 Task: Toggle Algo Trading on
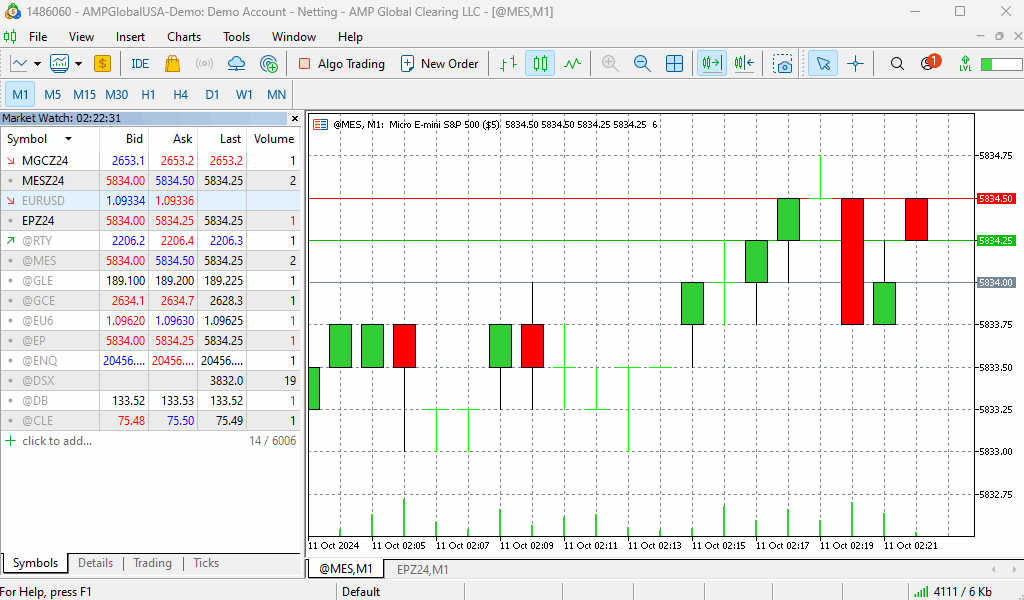[x=341, y=64]
